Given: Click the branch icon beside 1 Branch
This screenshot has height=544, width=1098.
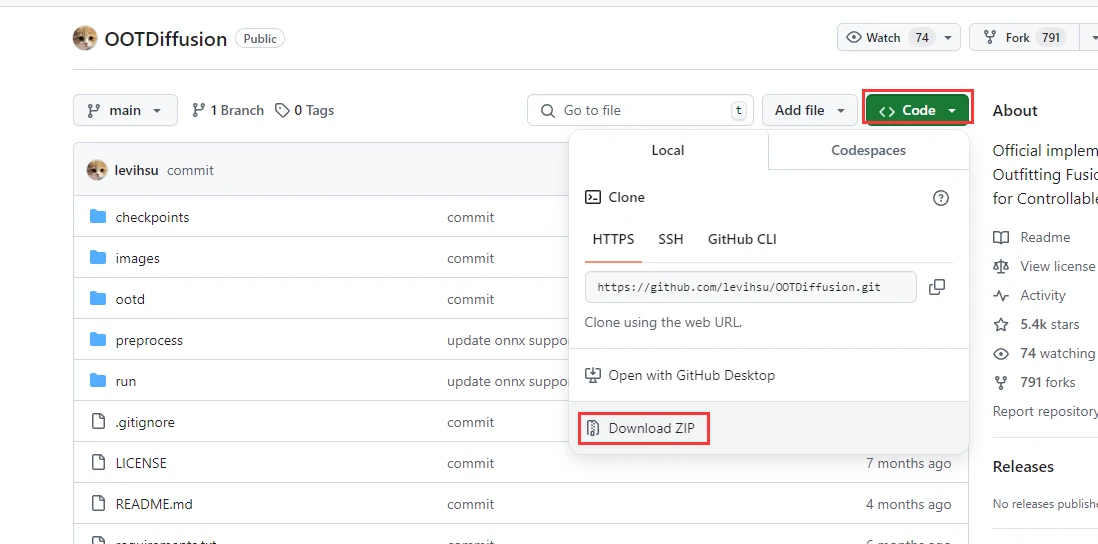Looking at the screenshot, I should pyautogui.click(x=198, y=111).
